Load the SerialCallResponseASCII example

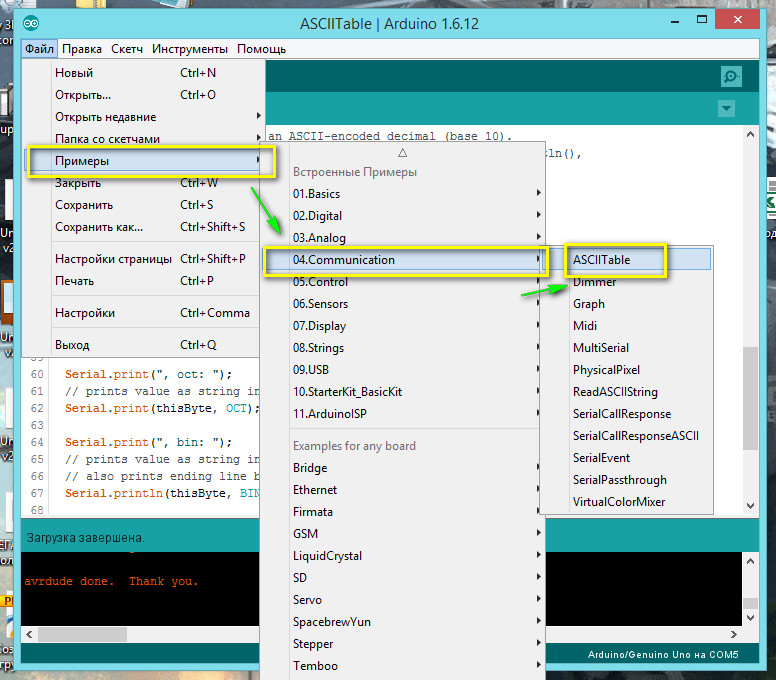[x=627, y=436]
